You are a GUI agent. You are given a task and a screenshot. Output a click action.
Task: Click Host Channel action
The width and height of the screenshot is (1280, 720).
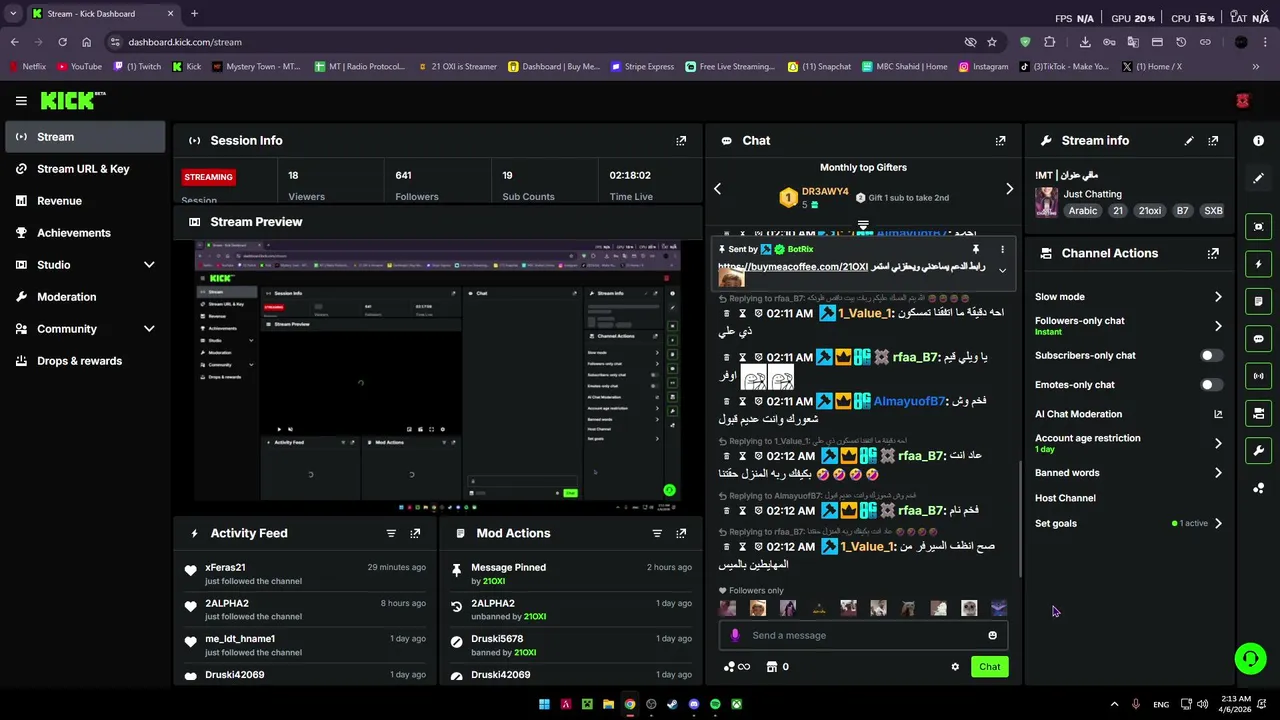[1065, 498]
